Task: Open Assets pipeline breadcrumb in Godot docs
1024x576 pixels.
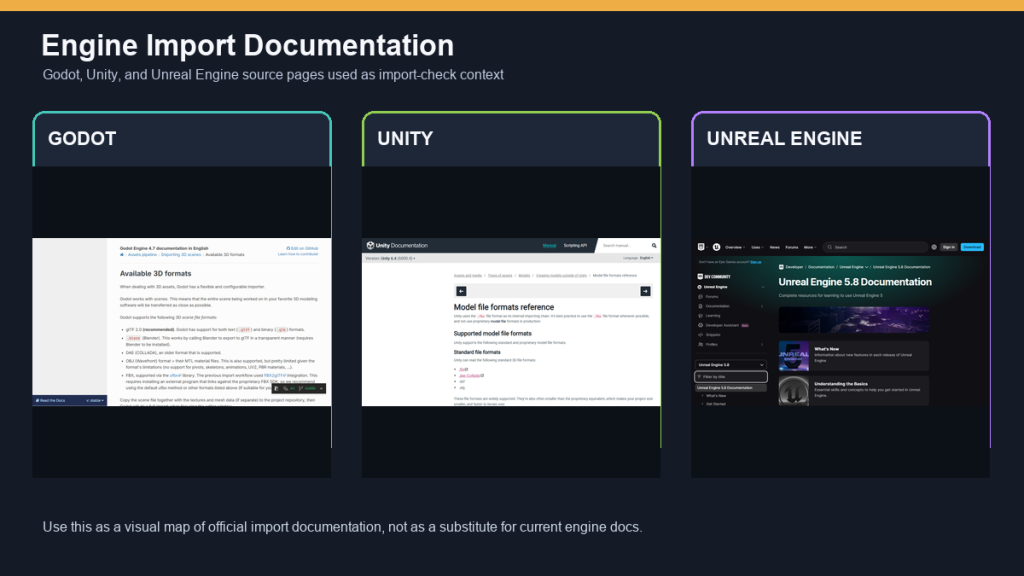Action: 142,255
